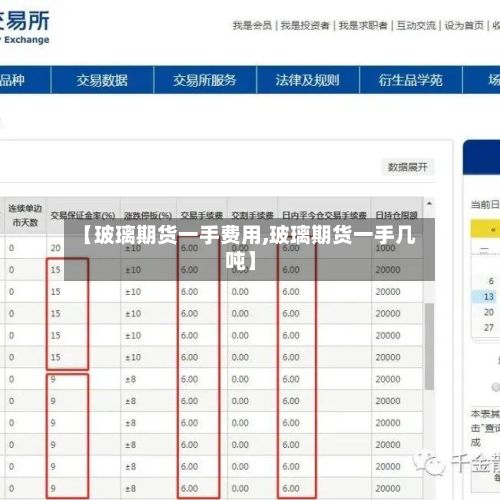Open the 交易数据 navigation menu
500x500 pixels.
[102, 80]
